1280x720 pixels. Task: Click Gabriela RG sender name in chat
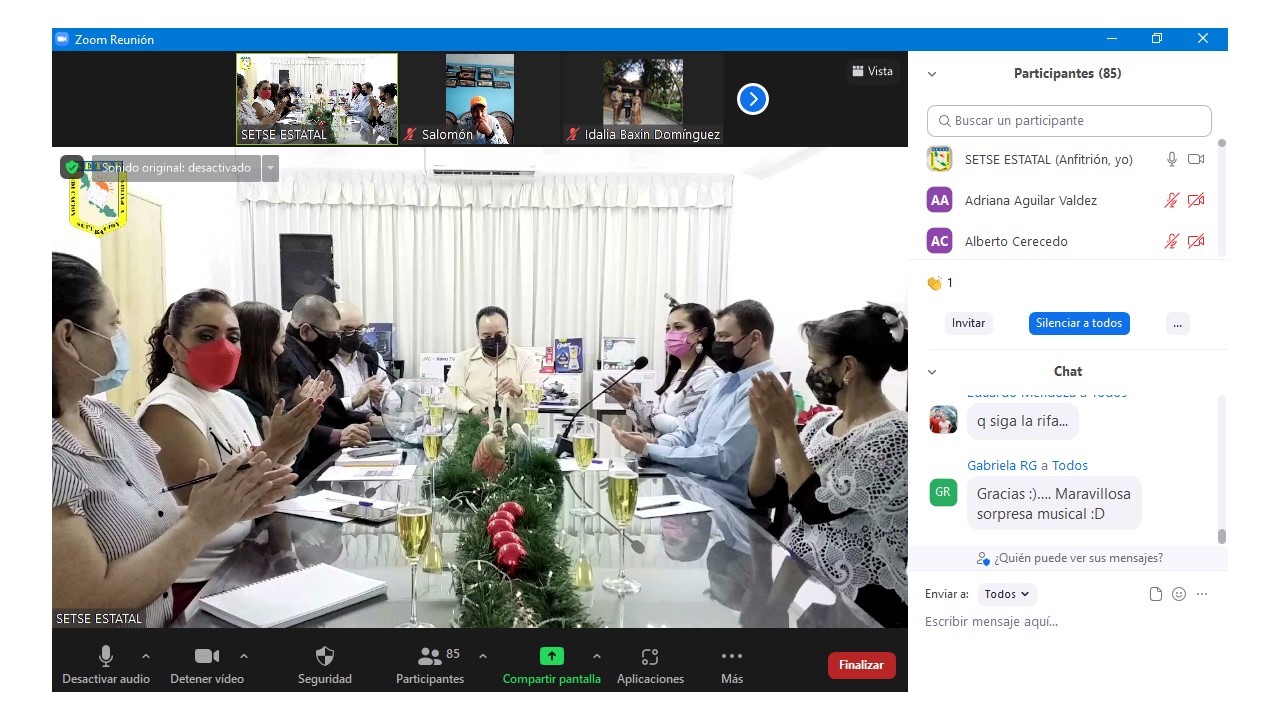tap(1002, 465)
